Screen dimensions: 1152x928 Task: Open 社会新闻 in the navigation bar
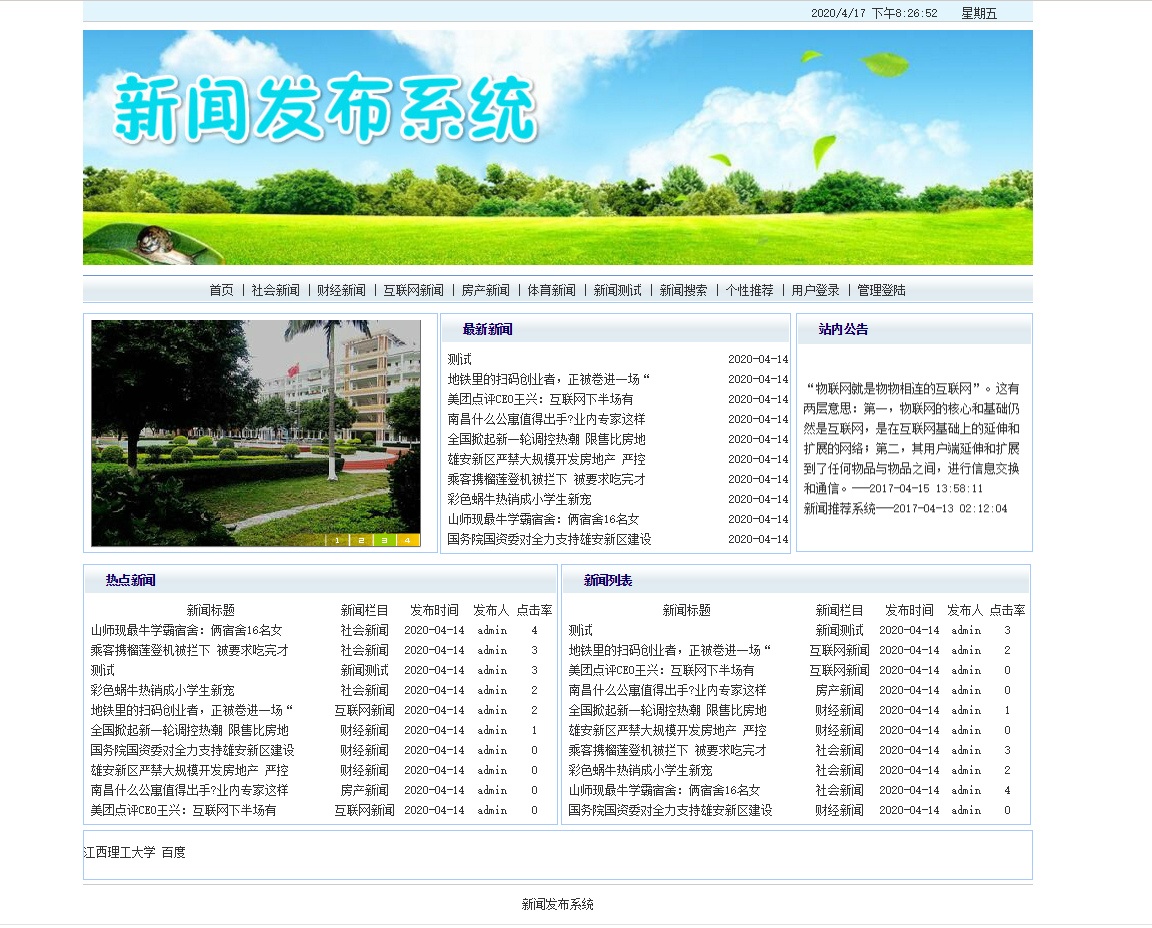point(275,290)
